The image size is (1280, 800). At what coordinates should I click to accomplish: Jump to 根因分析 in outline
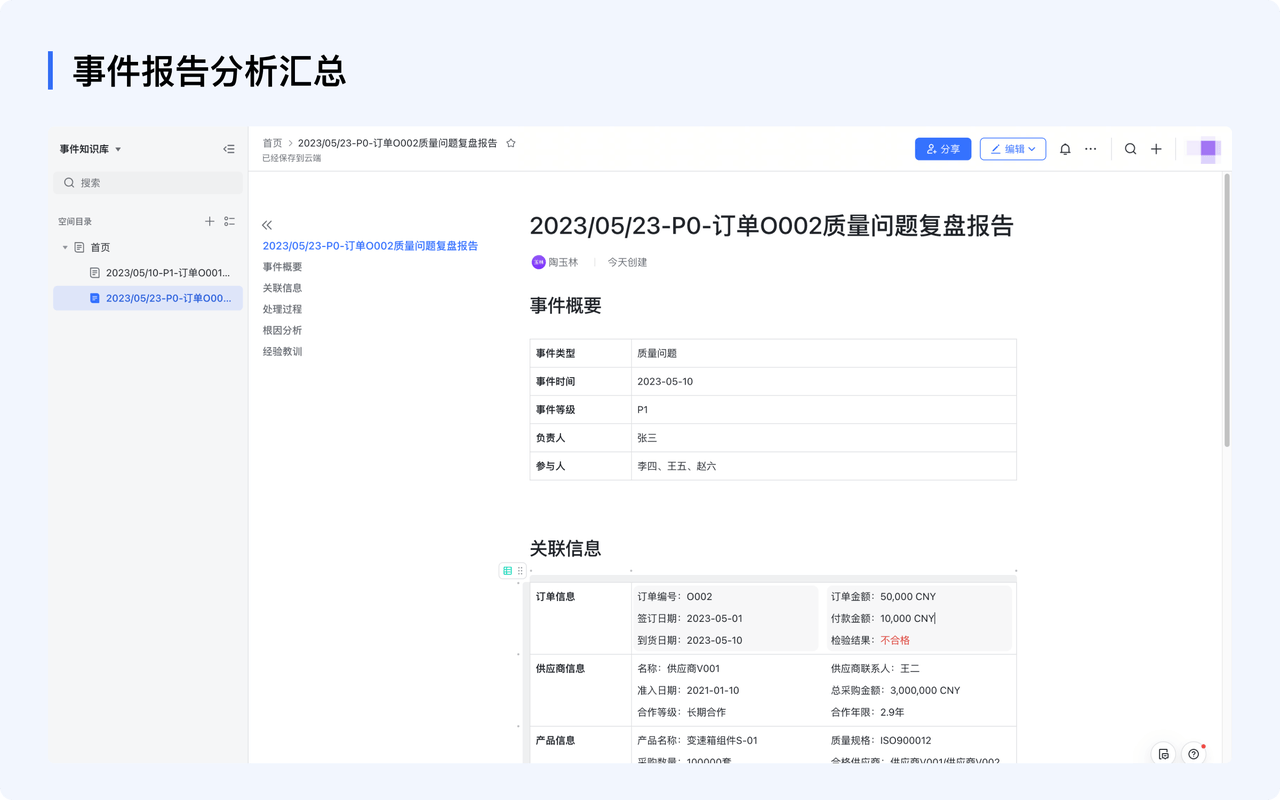[282, 330]
